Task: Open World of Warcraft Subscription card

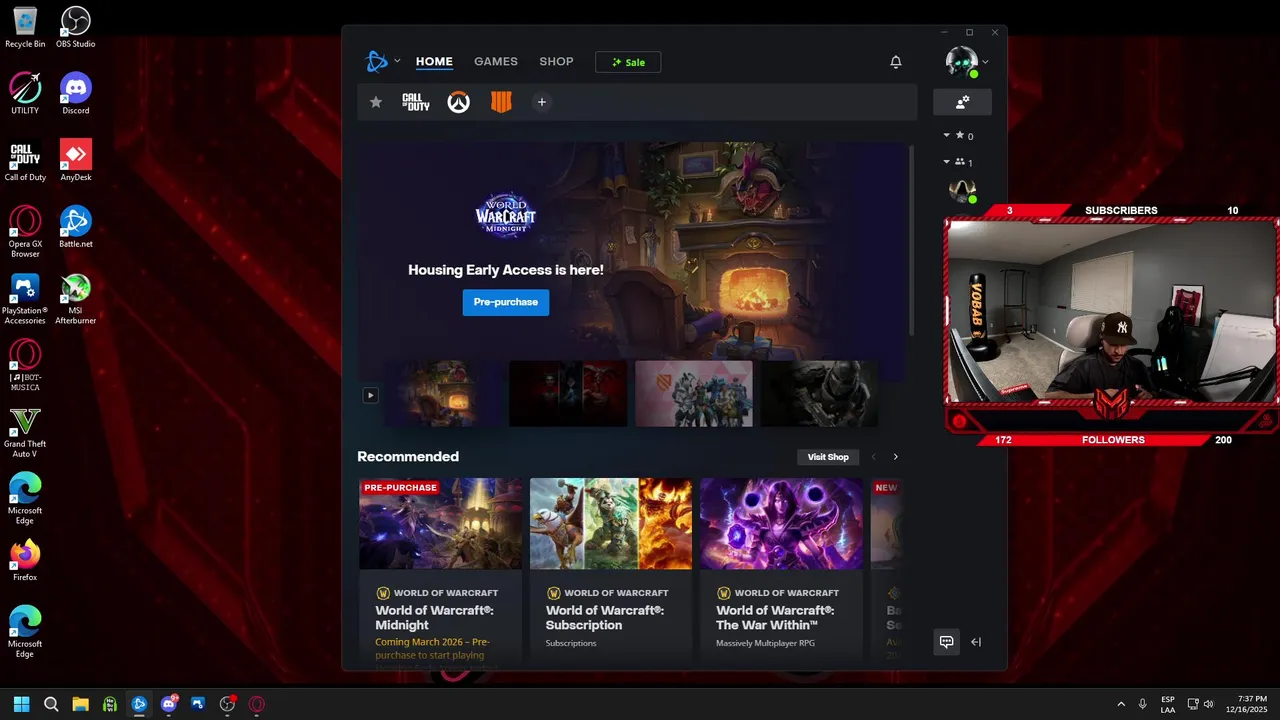Action: tap(611, 575)
